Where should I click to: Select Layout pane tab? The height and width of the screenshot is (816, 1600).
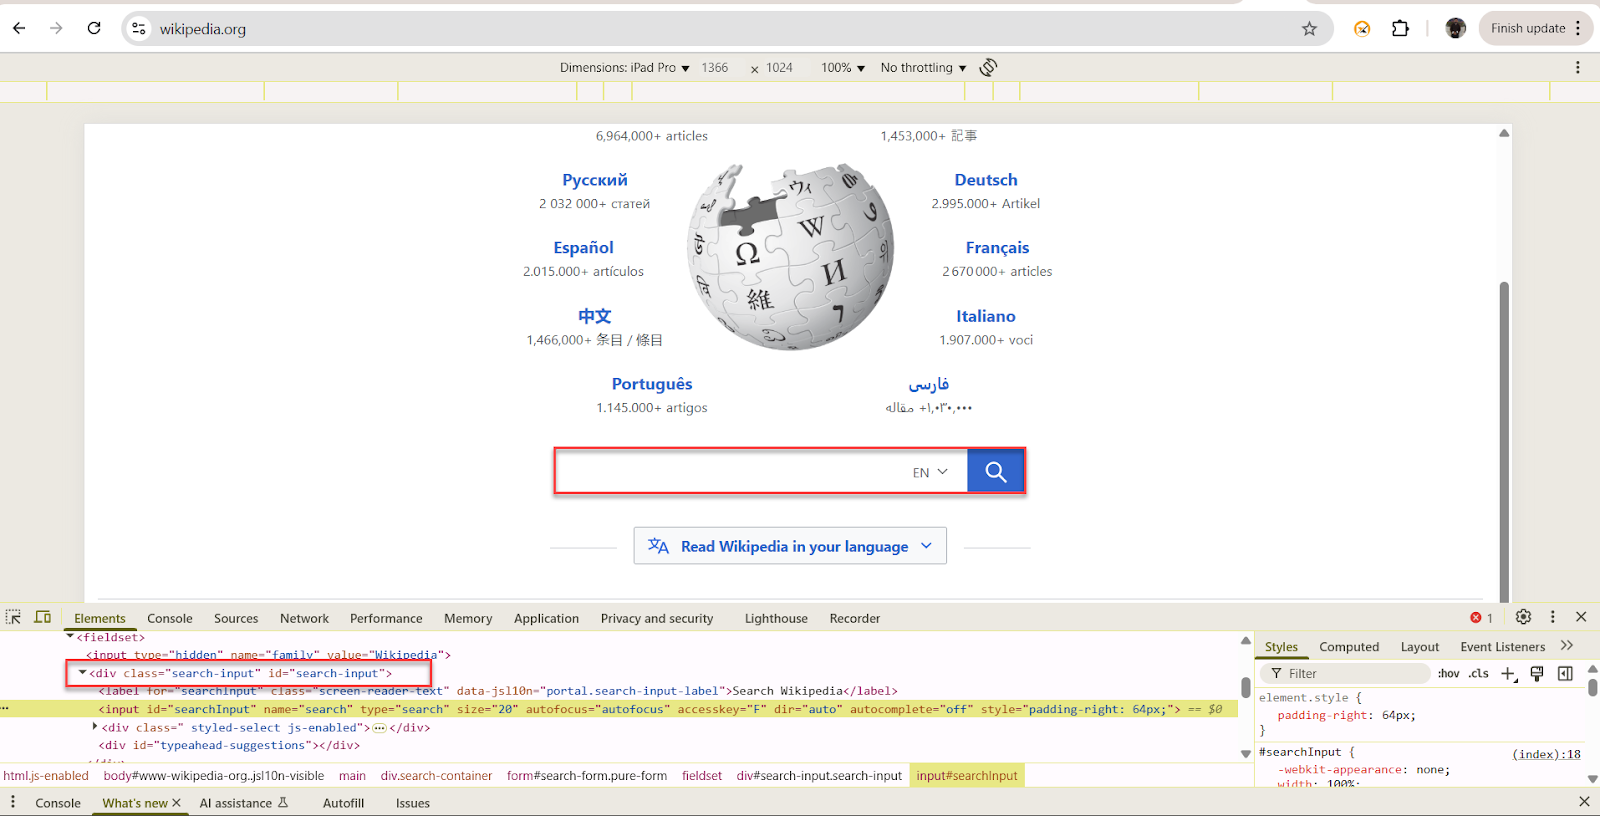point(1420,647)
